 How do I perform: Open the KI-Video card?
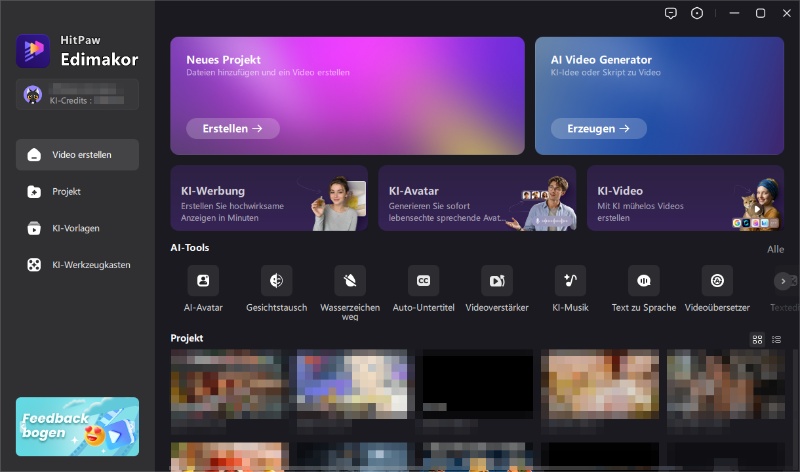(685, 198)
